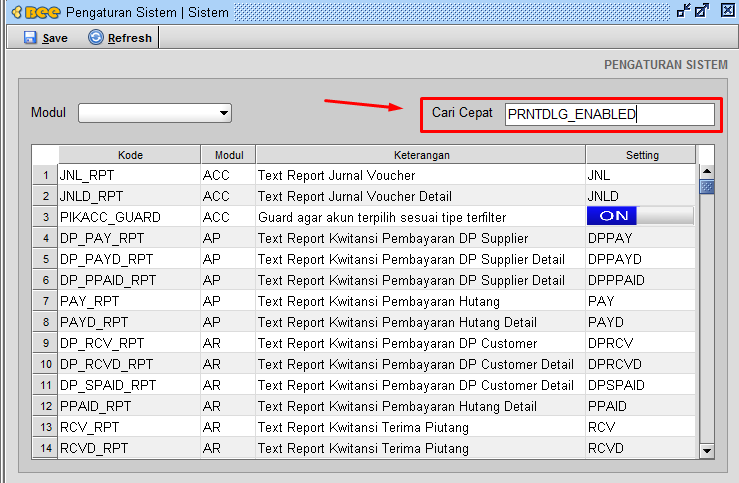Select the DP_PAY_RPT code cell

click(x=130, y=238)
